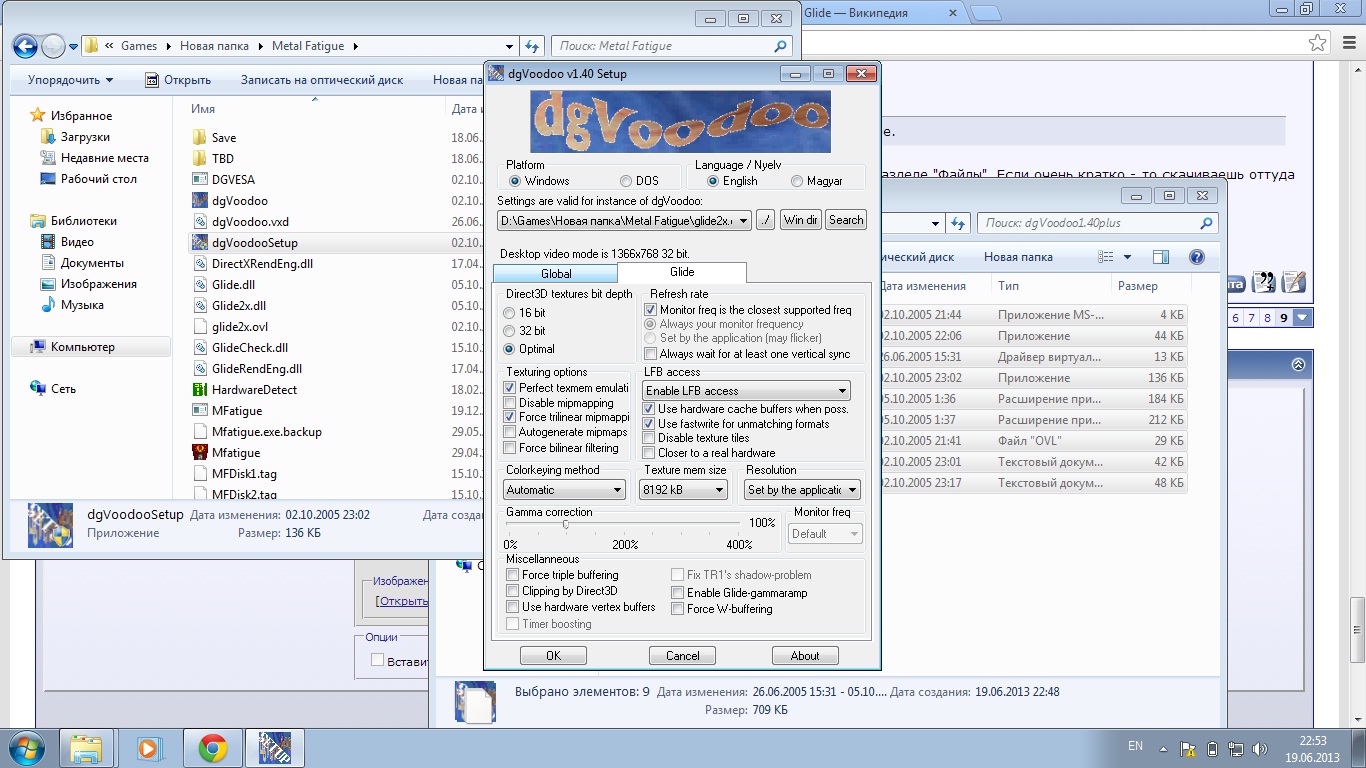Select the Save folder icon
Screen dimensions: 1366x768
coord(198,138)
